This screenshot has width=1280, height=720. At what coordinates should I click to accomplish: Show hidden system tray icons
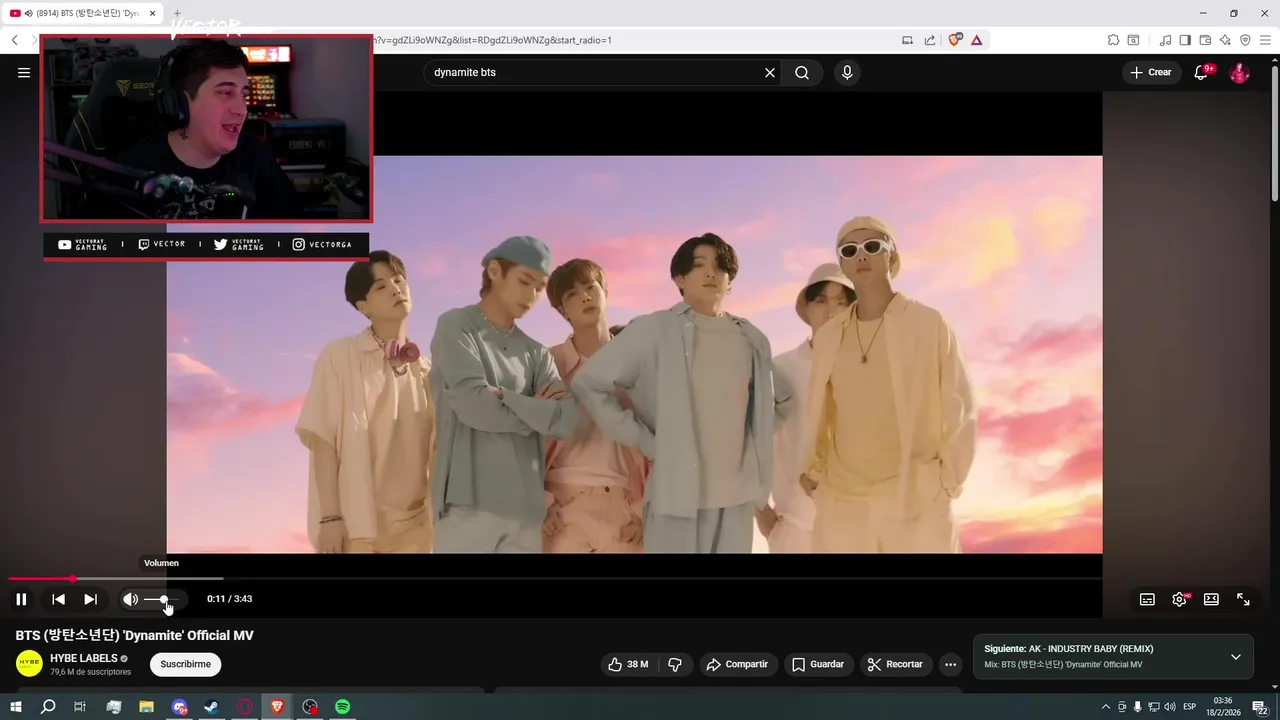tap(1106, 707)
